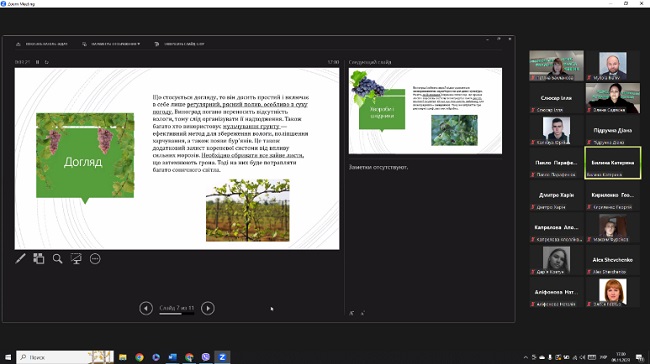Pause the presentation timer

tap(37, 62)
